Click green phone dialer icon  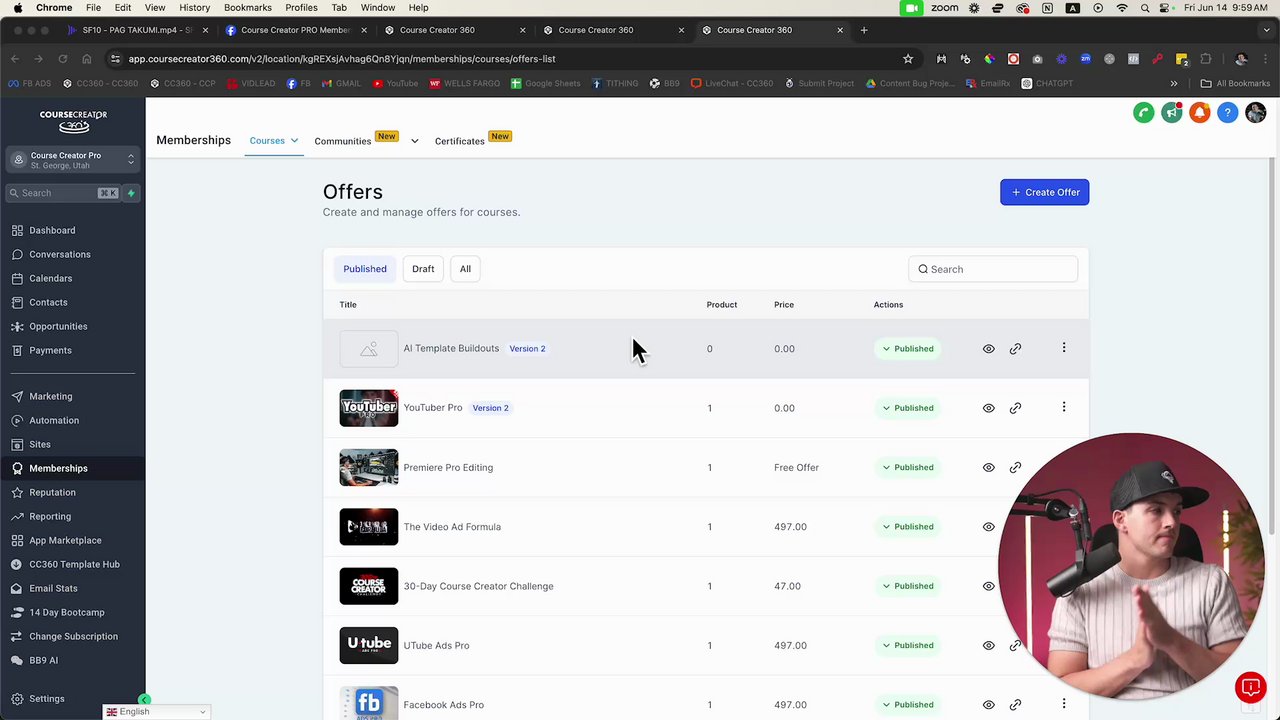point(1144,113)
